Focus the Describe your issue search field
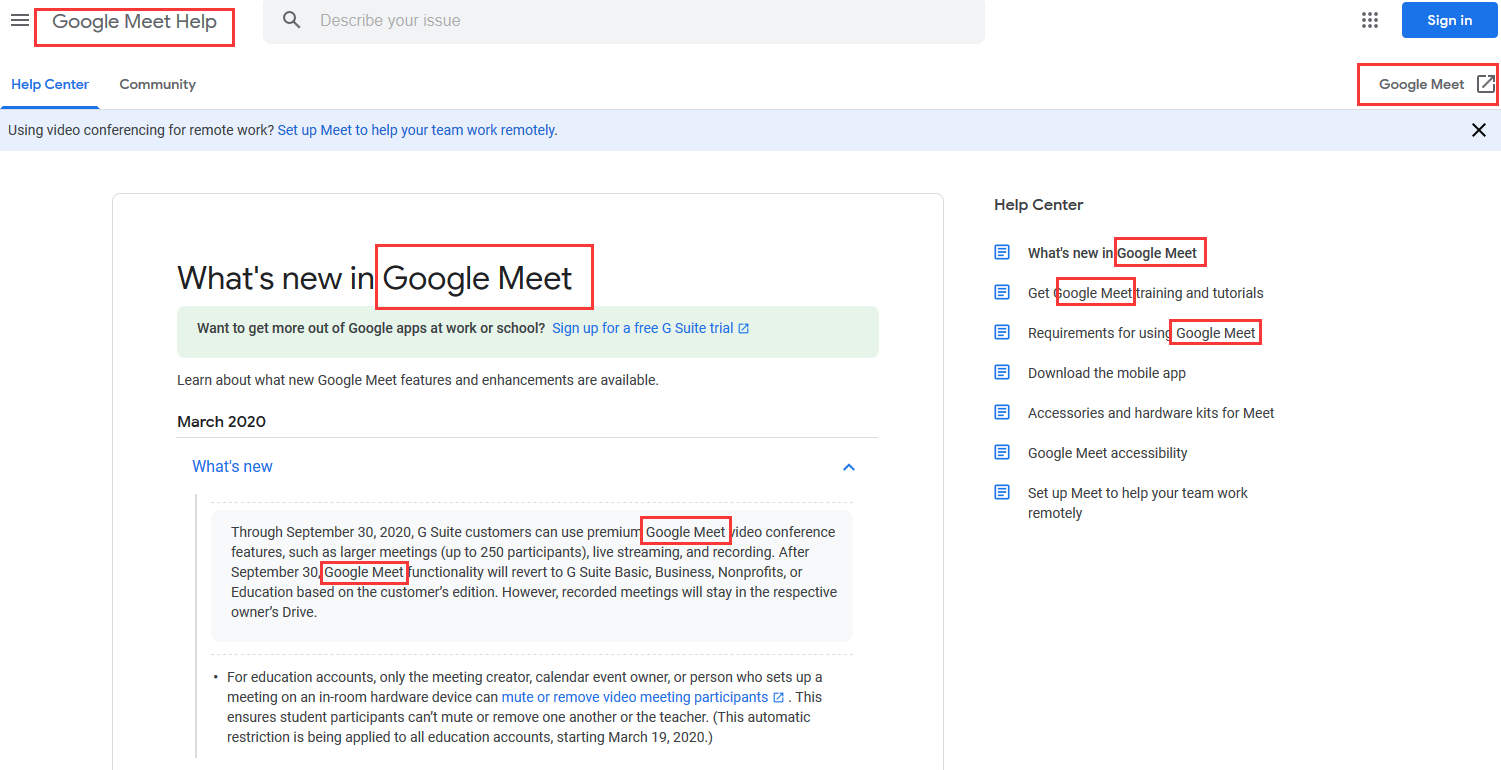Screen dimensions: 1501x770 coord(624,20)
